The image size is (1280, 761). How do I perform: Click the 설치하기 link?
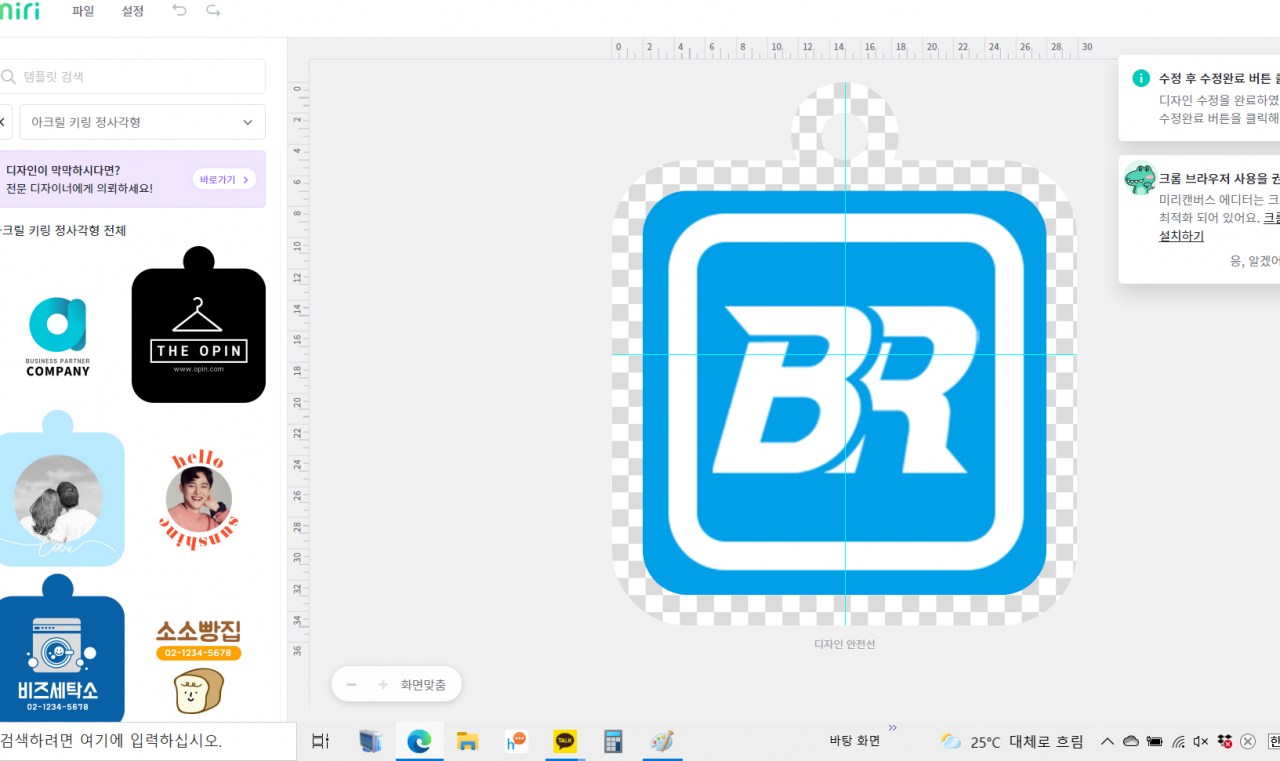(1181, 236)
